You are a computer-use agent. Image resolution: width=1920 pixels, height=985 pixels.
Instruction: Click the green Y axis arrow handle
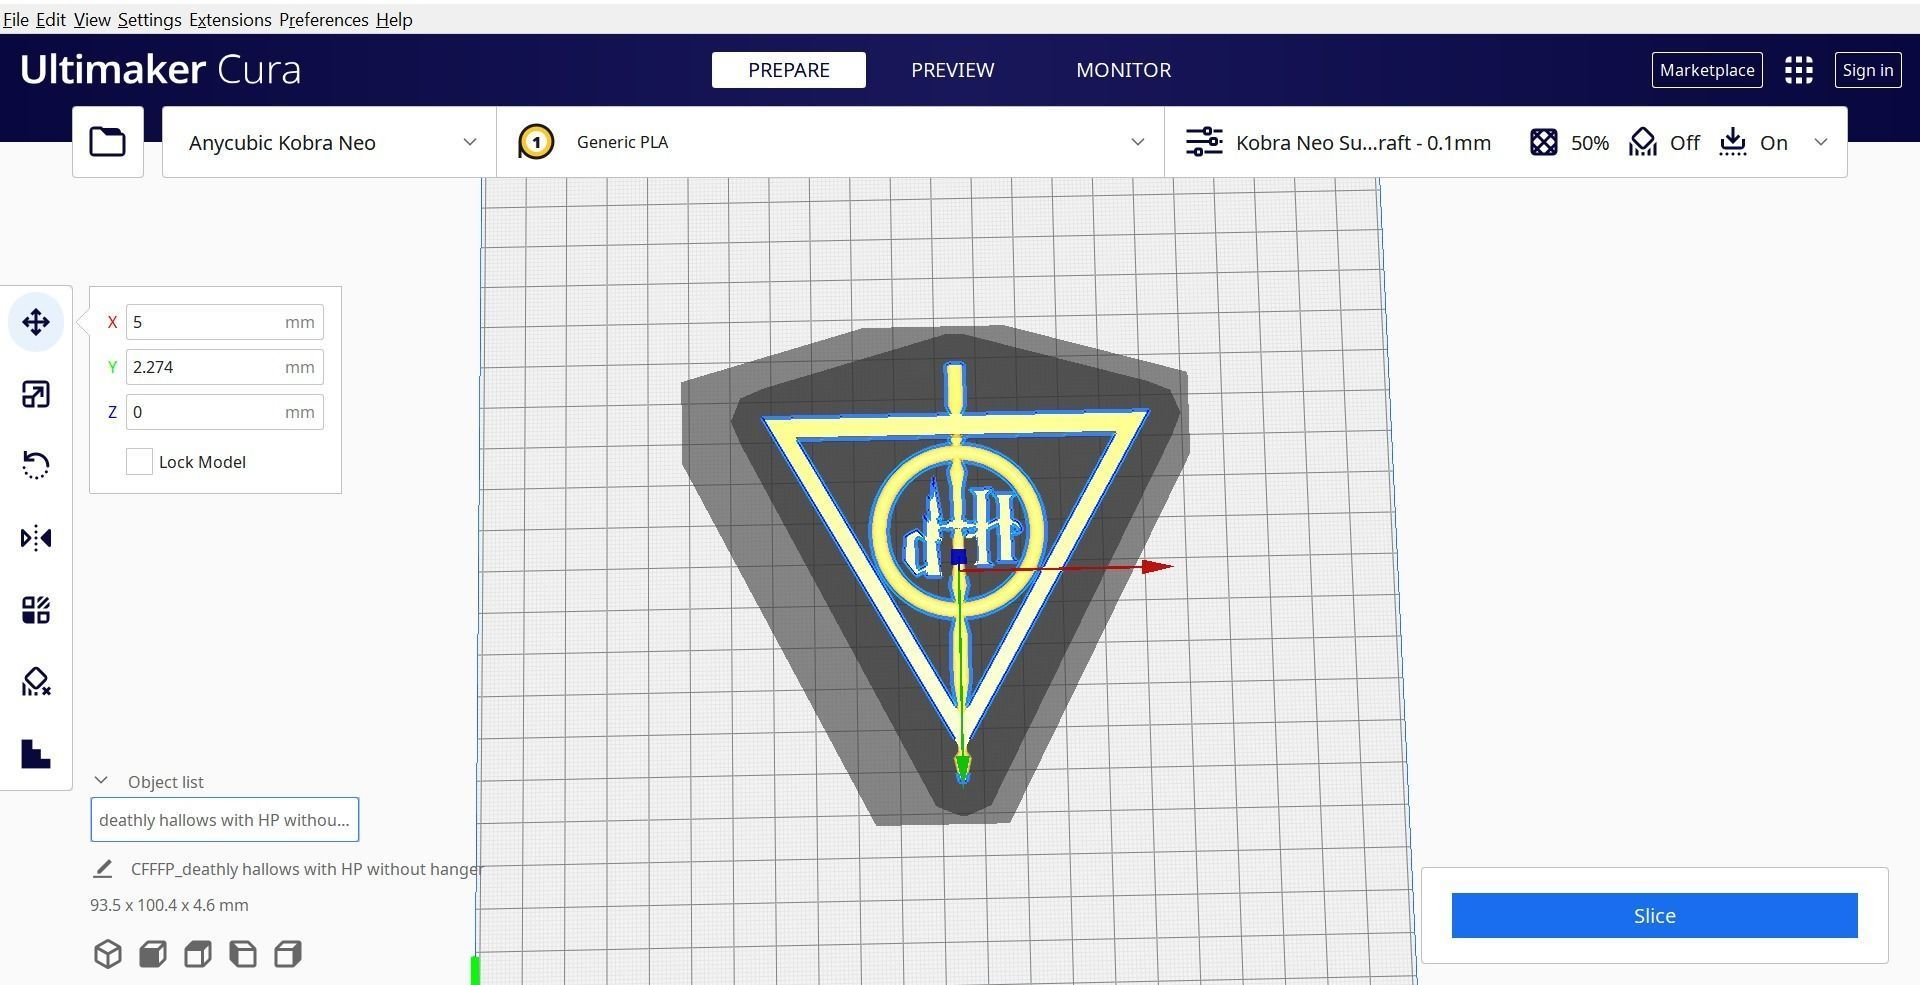click(x=962, y=767)
